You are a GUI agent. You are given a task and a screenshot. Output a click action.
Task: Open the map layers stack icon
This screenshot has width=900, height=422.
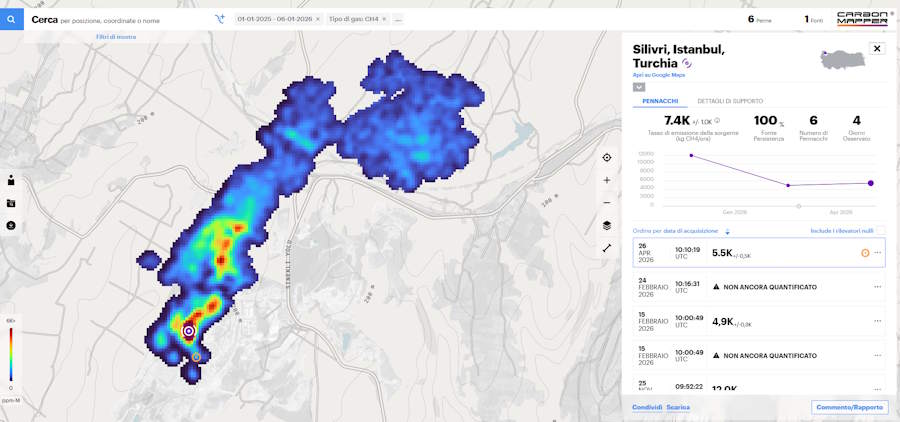(607, 226)
